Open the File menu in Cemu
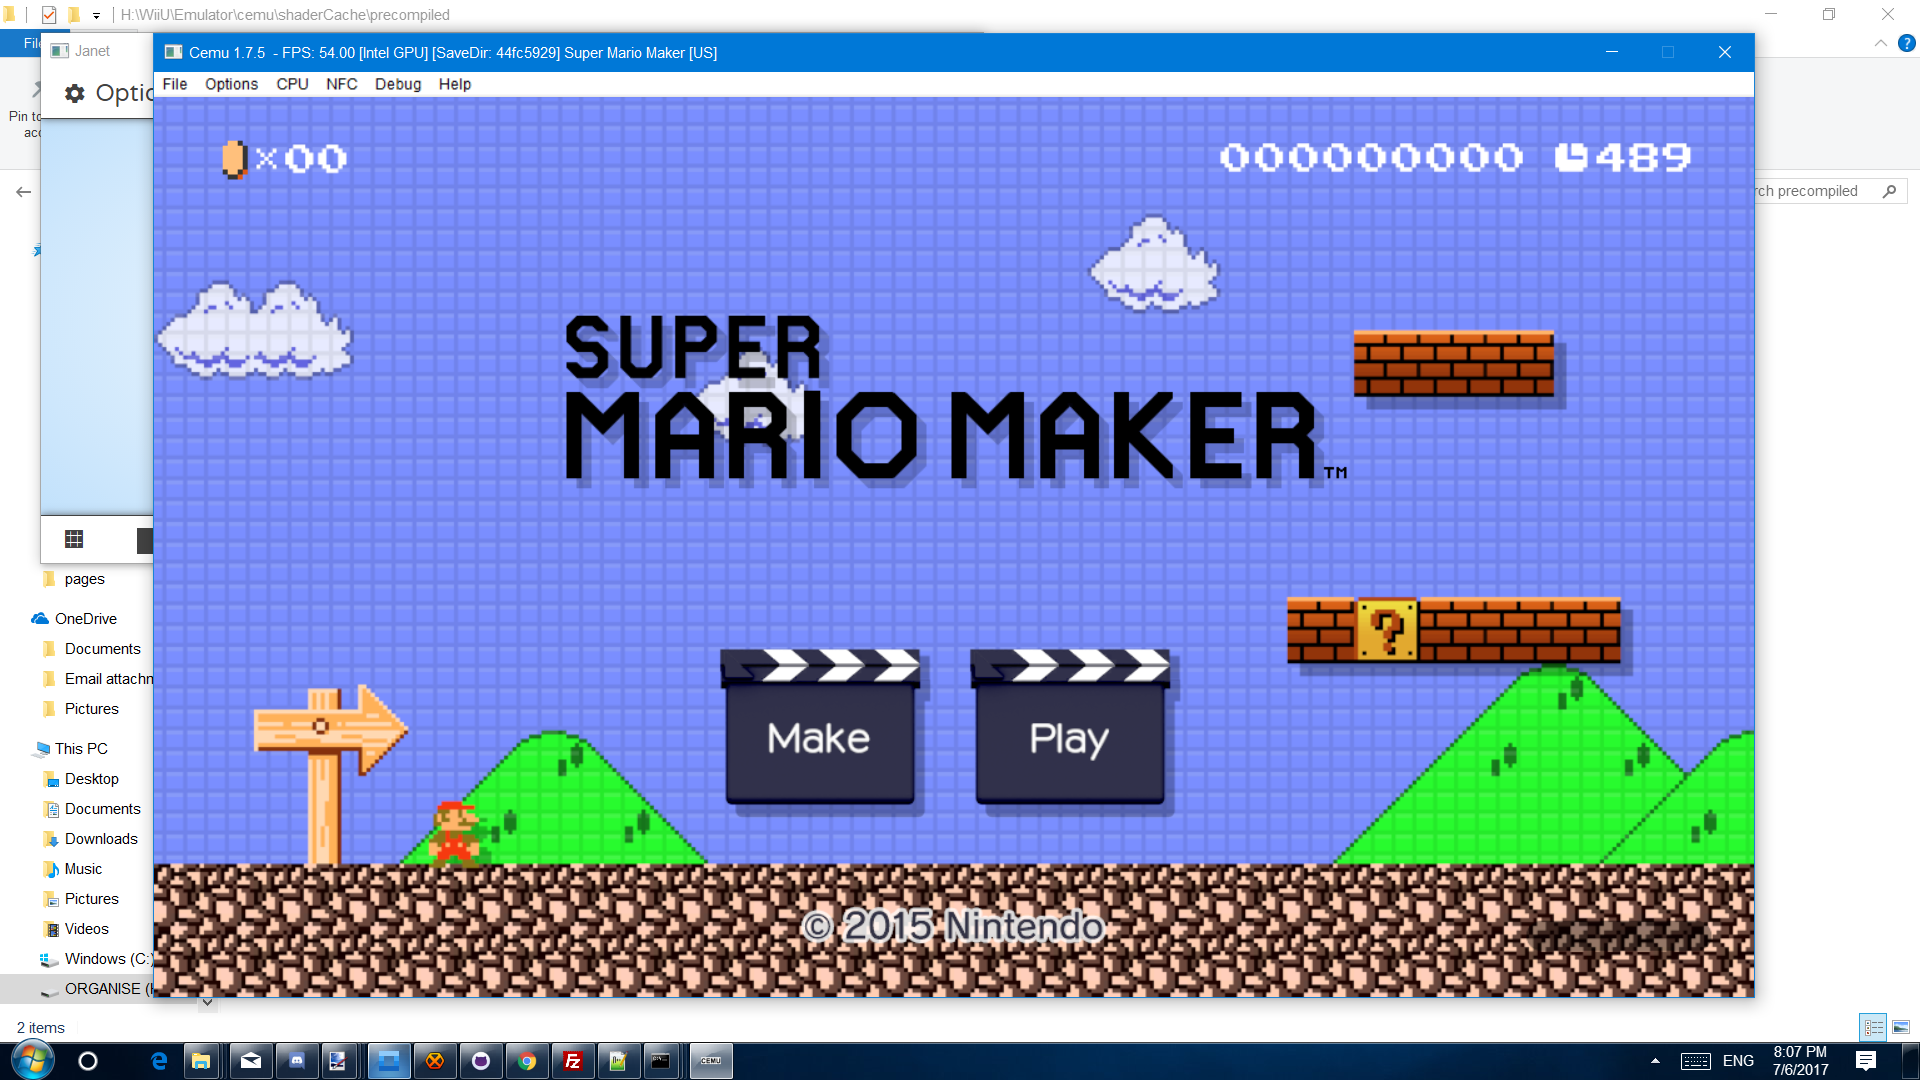1920x1080 pixels. (x=175, y=84)
